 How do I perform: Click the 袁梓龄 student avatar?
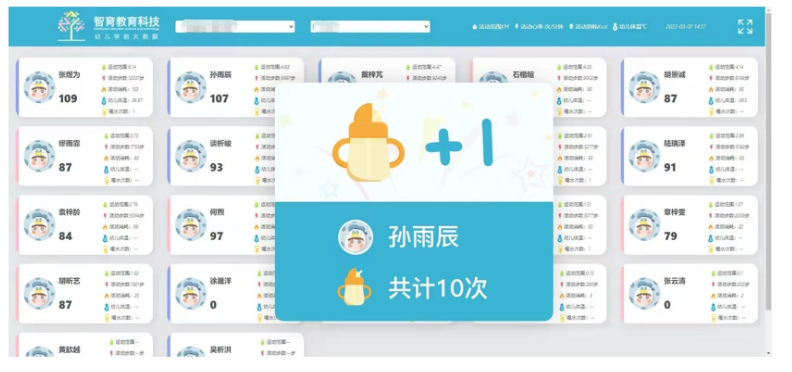(39, 224)
